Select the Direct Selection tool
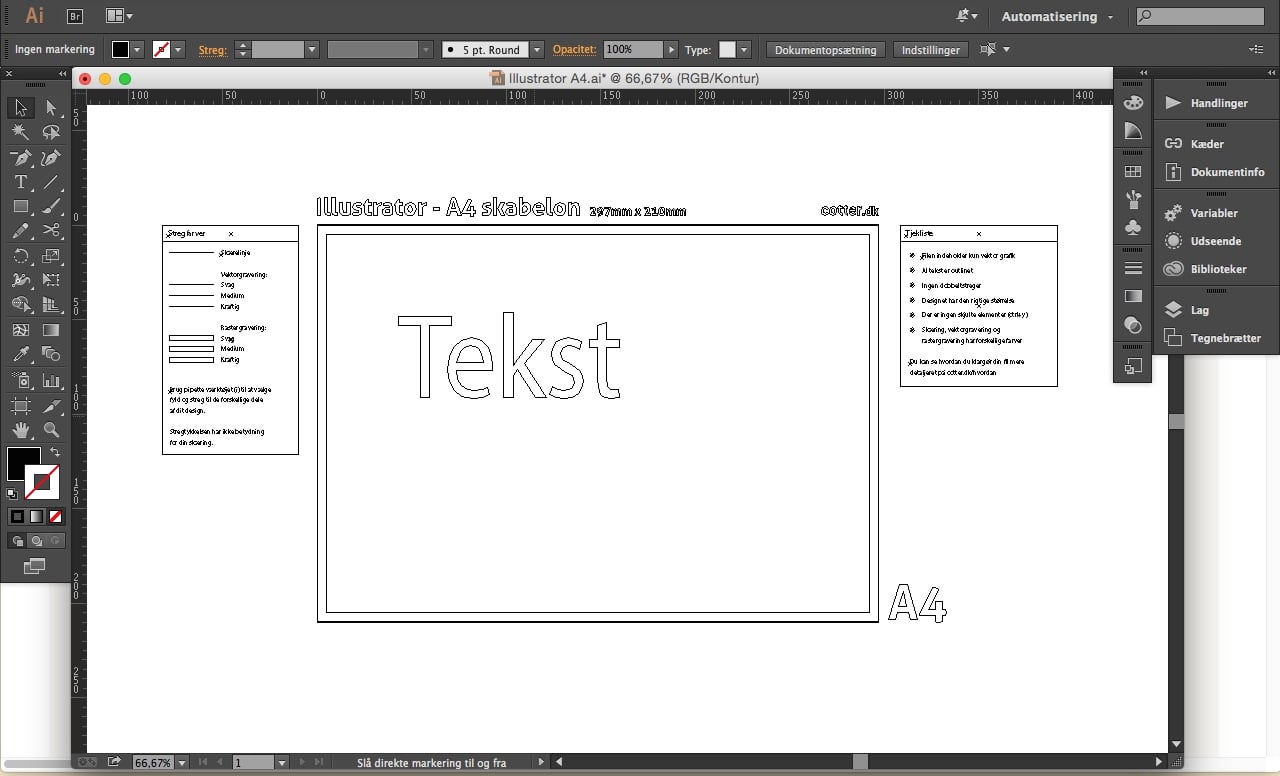 pos(51,108)
